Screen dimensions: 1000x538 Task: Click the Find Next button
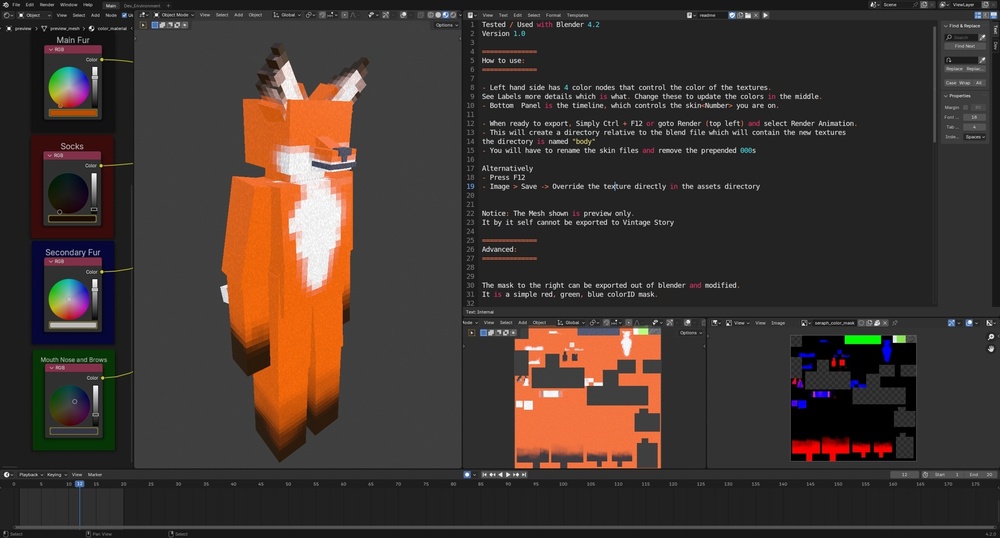click(x=964, y=46)
